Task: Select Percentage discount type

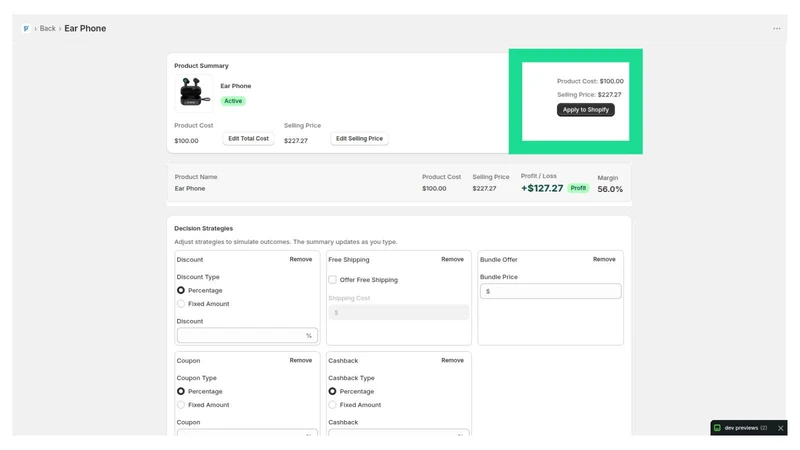Action: [x=181, y=290]
